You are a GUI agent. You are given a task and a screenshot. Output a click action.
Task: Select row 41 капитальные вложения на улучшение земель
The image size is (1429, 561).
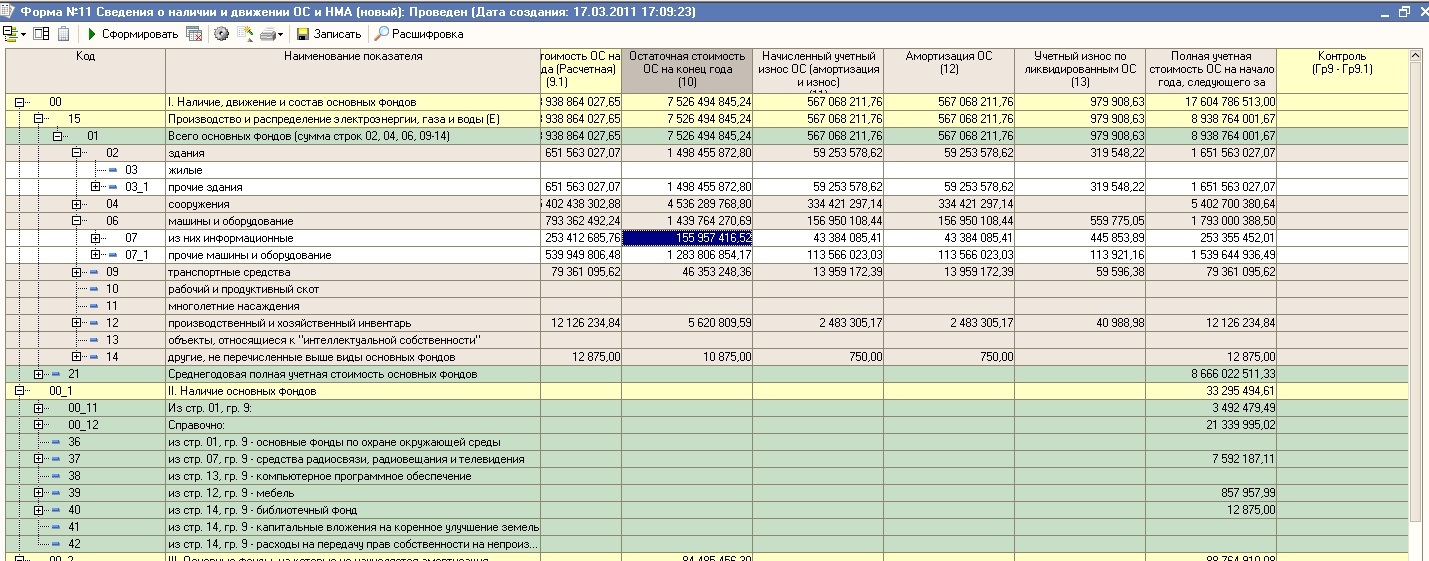click(706, 527)
